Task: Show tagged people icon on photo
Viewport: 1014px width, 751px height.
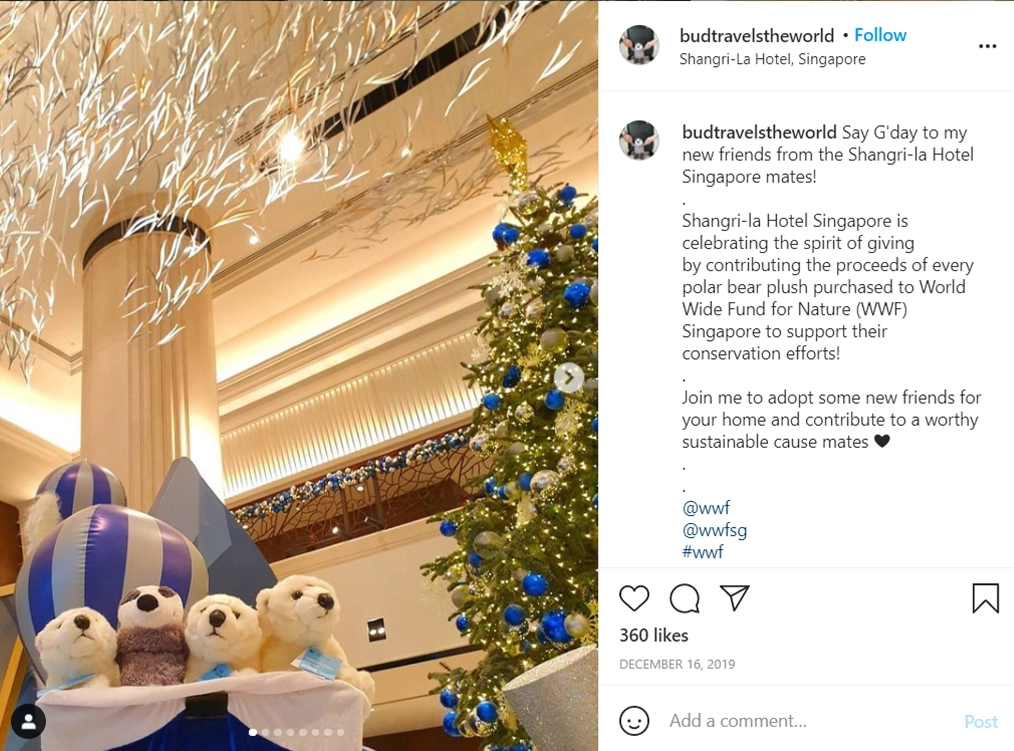Action: tap(28, 721)
